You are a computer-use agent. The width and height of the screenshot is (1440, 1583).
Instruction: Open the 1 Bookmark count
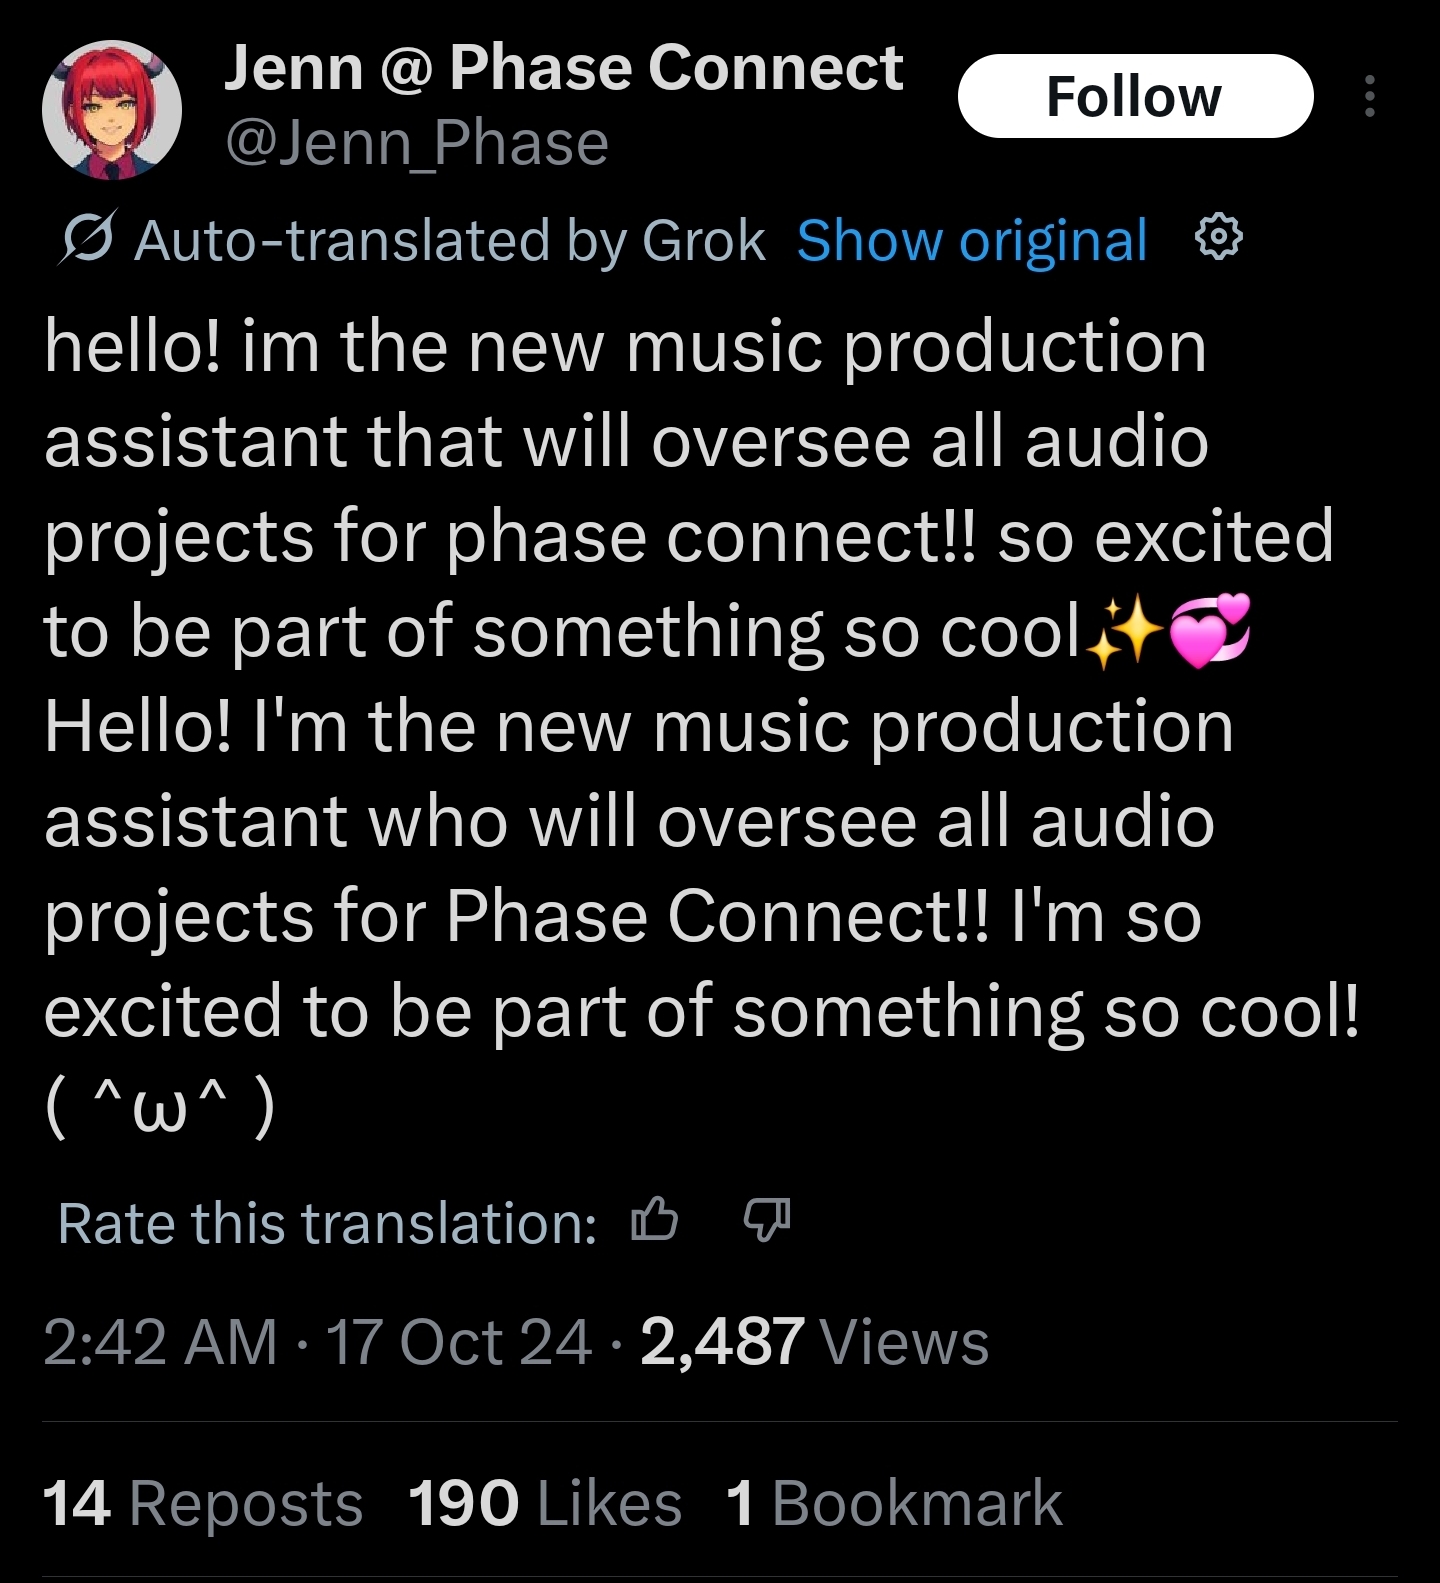click(x=893, y=1503)
